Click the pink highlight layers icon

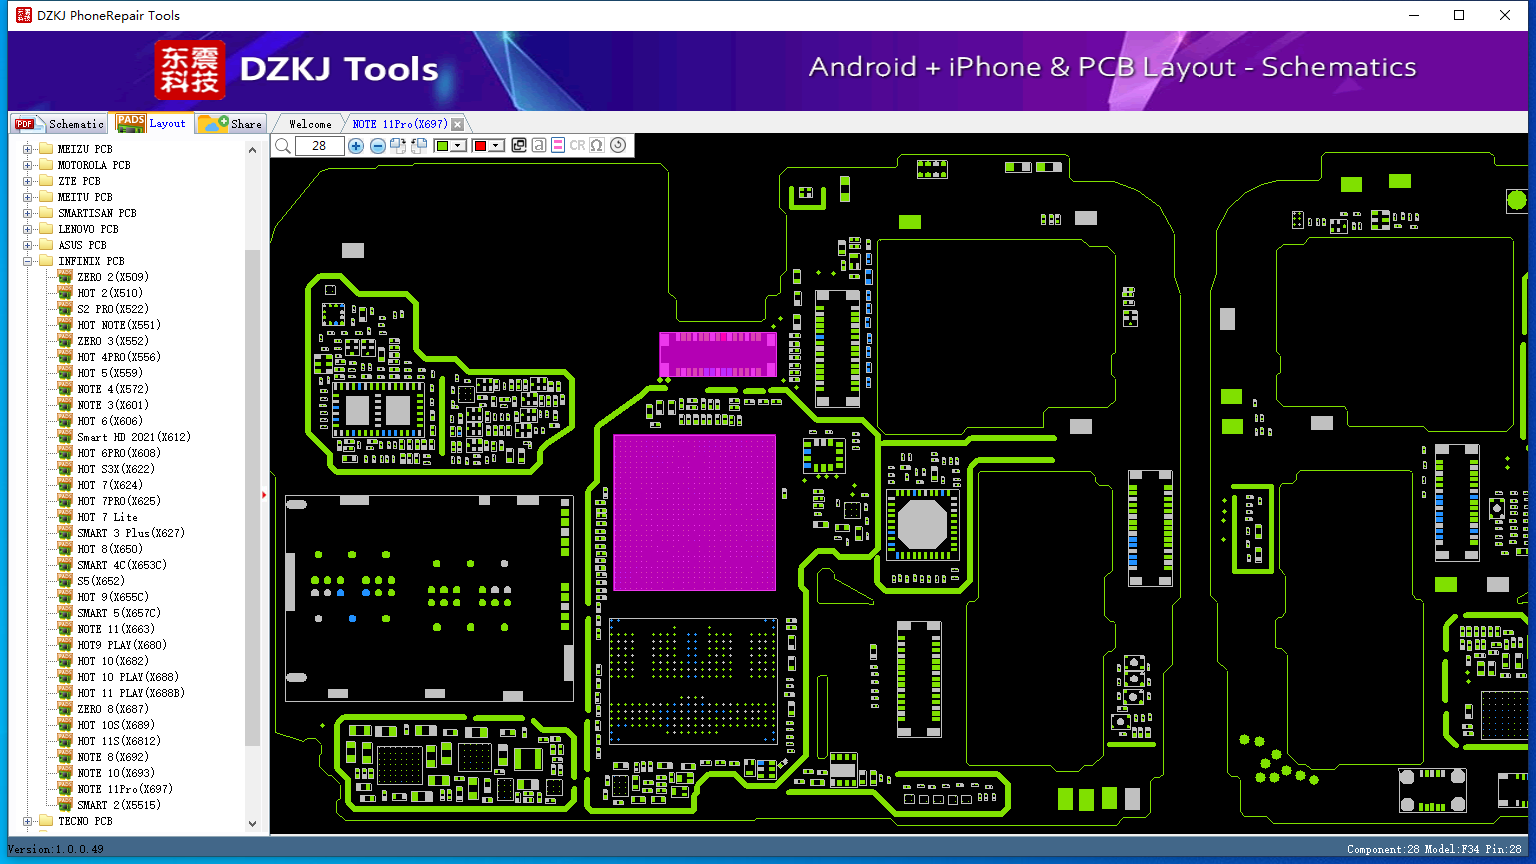(x=557, y=145)
